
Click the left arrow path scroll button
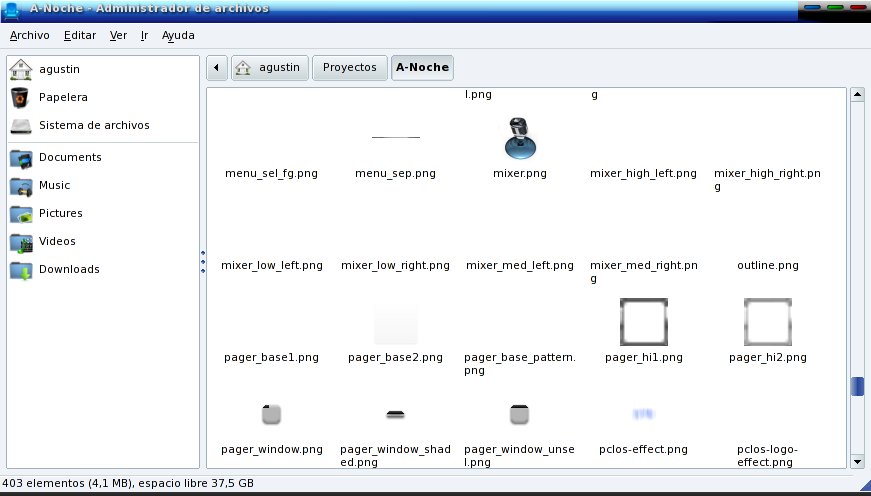pos(217,68)
